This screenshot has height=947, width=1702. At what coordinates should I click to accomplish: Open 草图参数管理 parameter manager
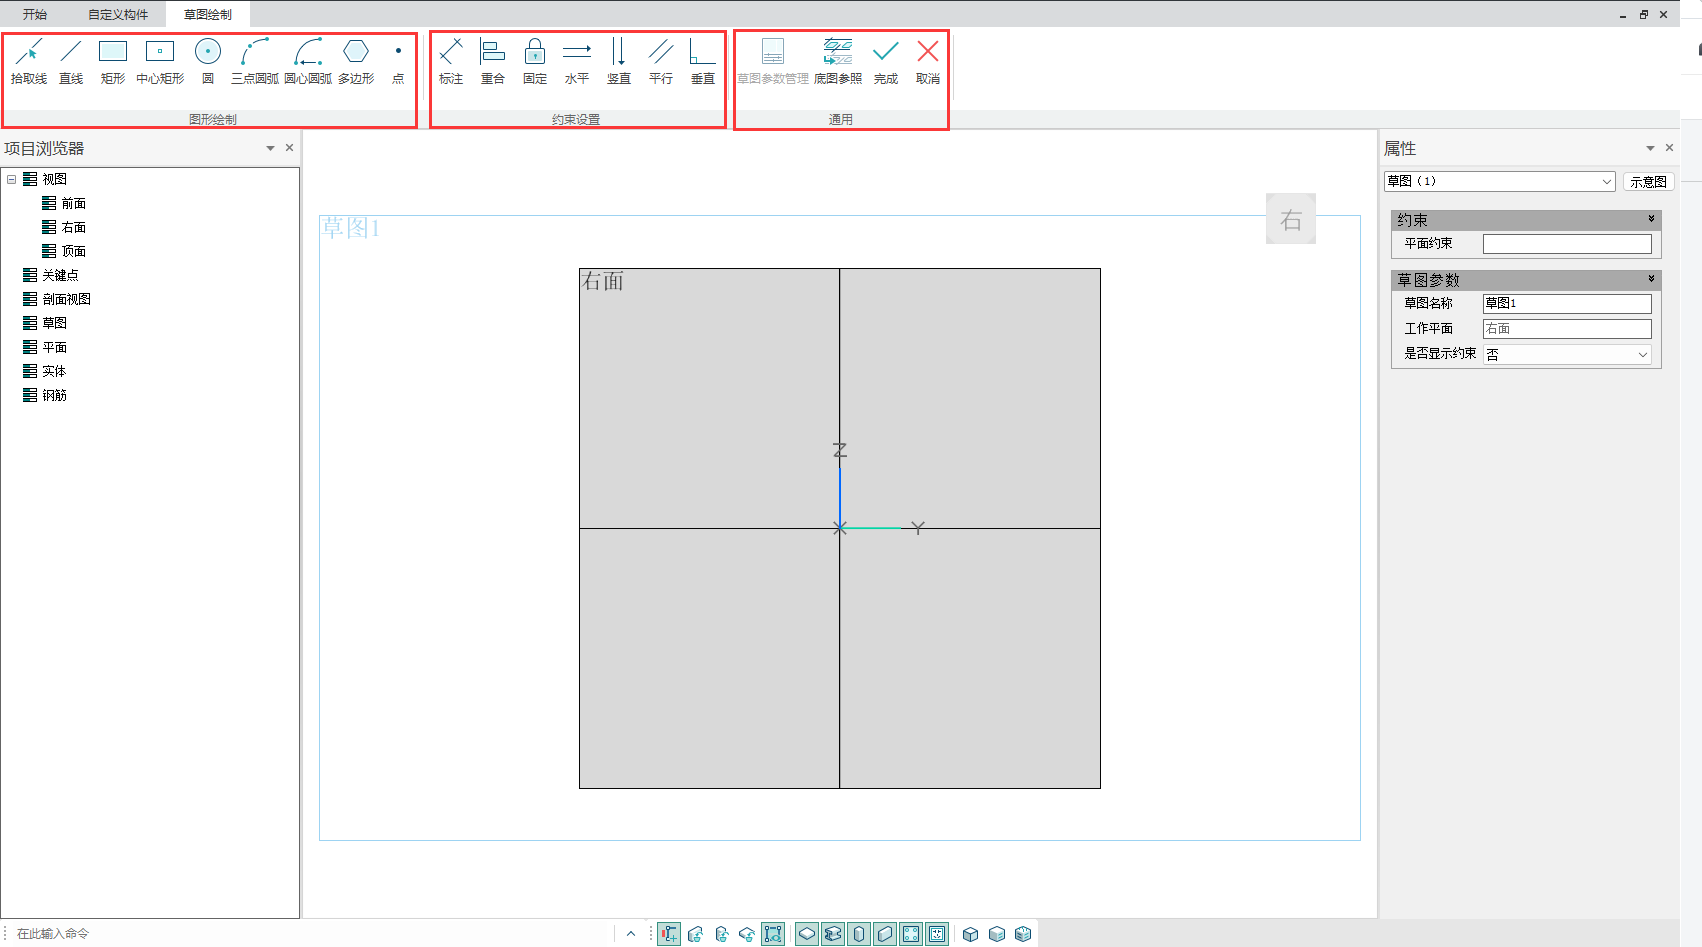tap(773, 61)
